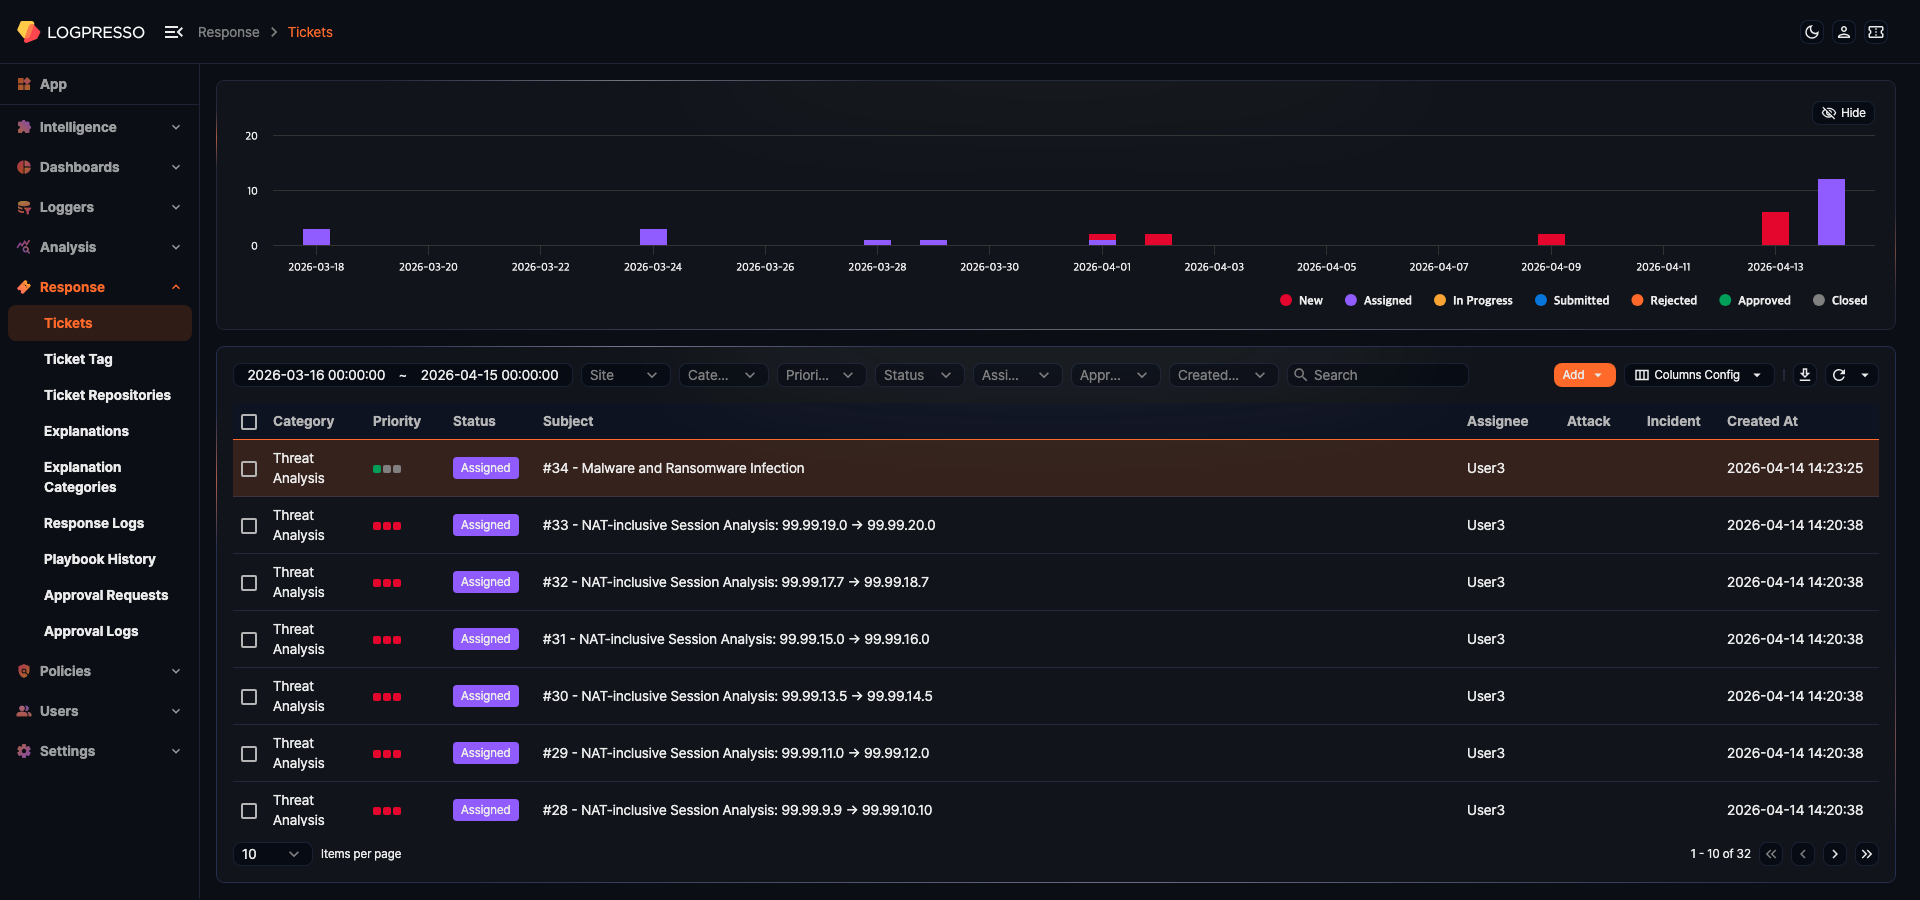Viewport: 1920px width, 900px height.
Task: Click the Logpresso logo
Action: [81, 32]
